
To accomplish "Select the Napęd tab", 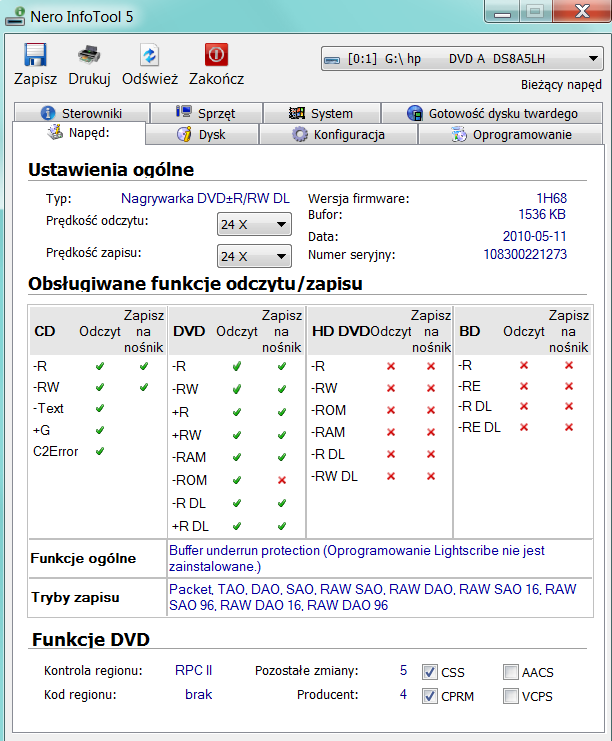I will click(79, 133).
